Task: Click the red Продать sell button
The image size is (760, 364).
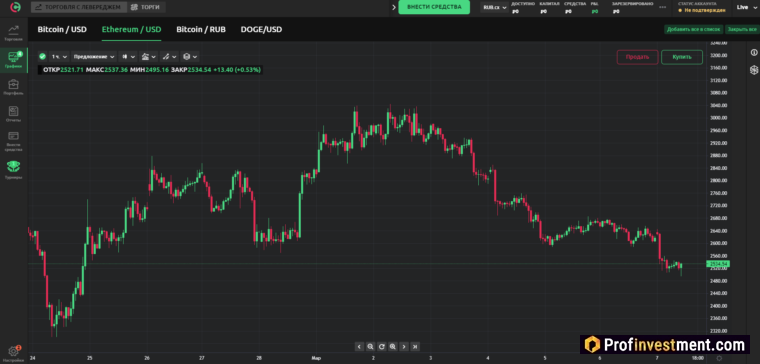Action: click(x=637, y=57)
